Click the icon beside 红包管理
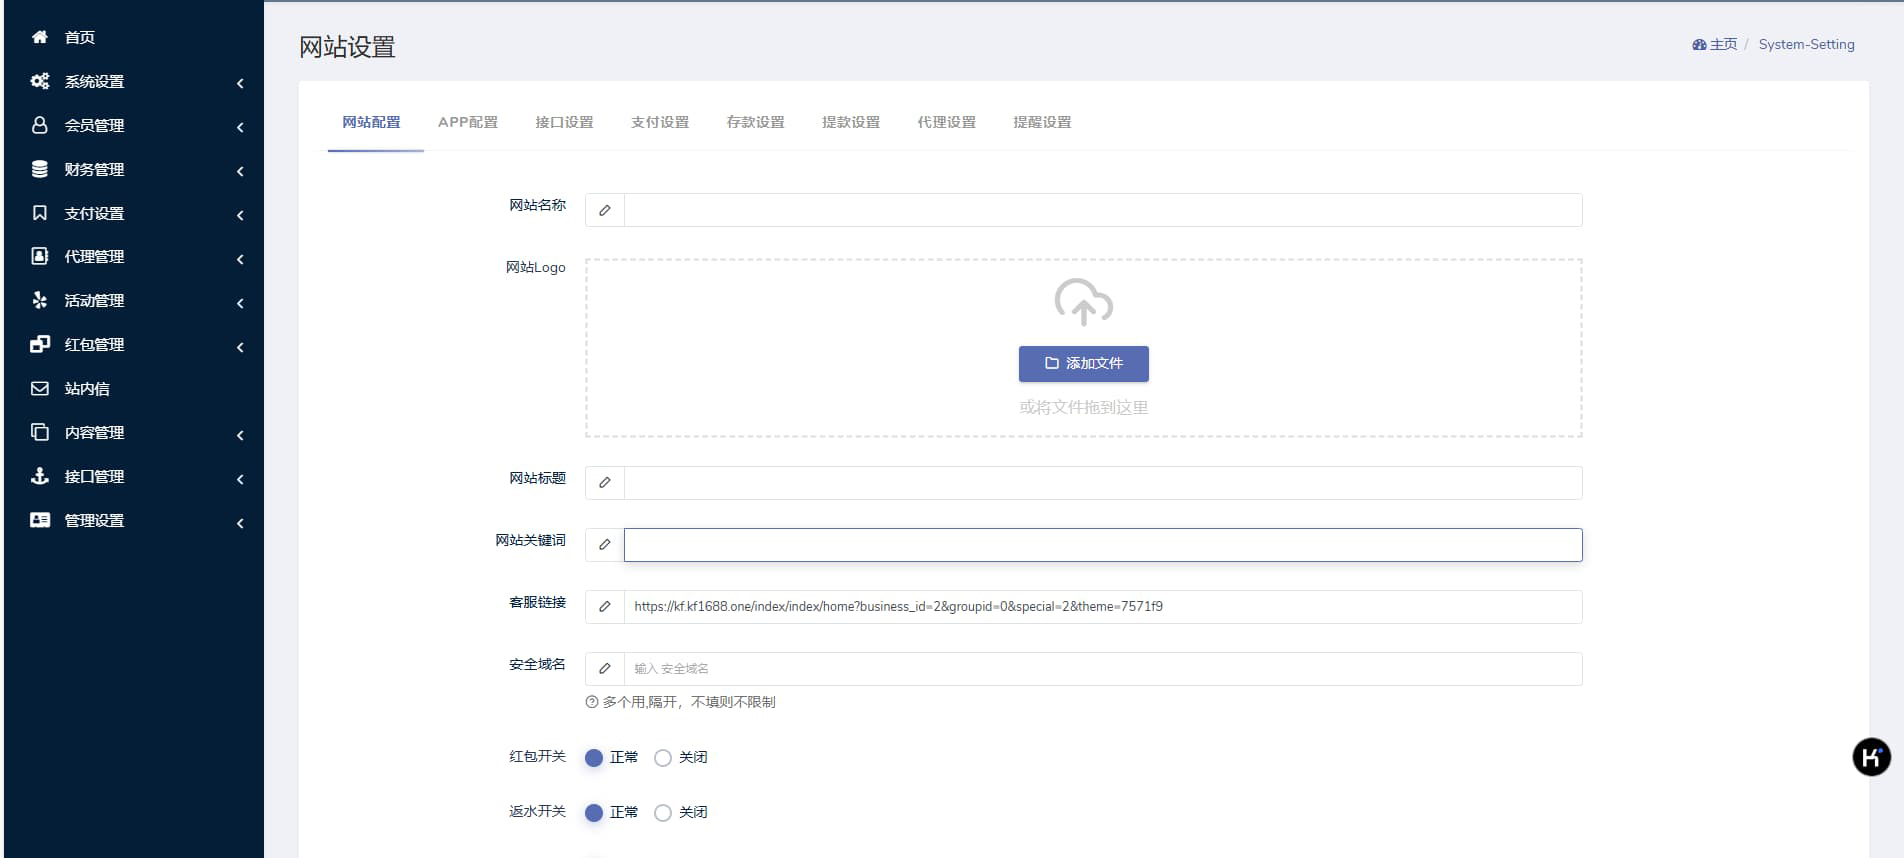 pyautogui.click(x=40, y=344)
